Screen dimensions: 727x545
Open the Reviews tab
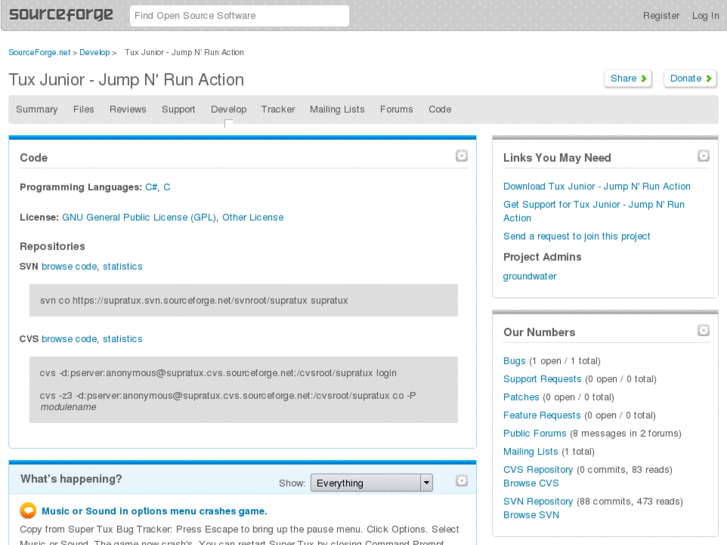(x=128, y=109)
